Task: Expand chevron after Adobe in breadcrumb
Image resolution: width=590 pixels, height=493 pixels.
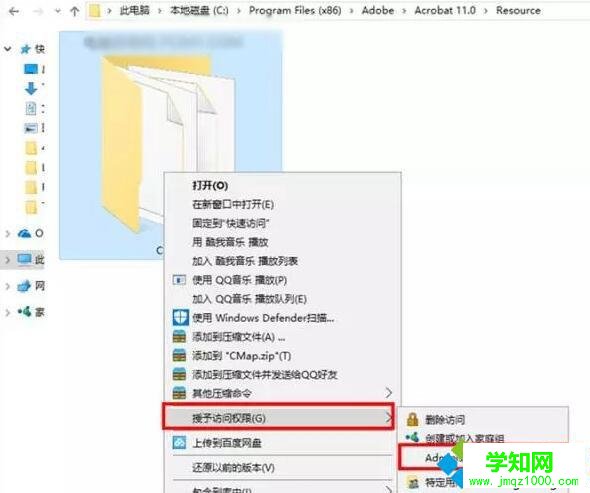Action: click(404, 11)
